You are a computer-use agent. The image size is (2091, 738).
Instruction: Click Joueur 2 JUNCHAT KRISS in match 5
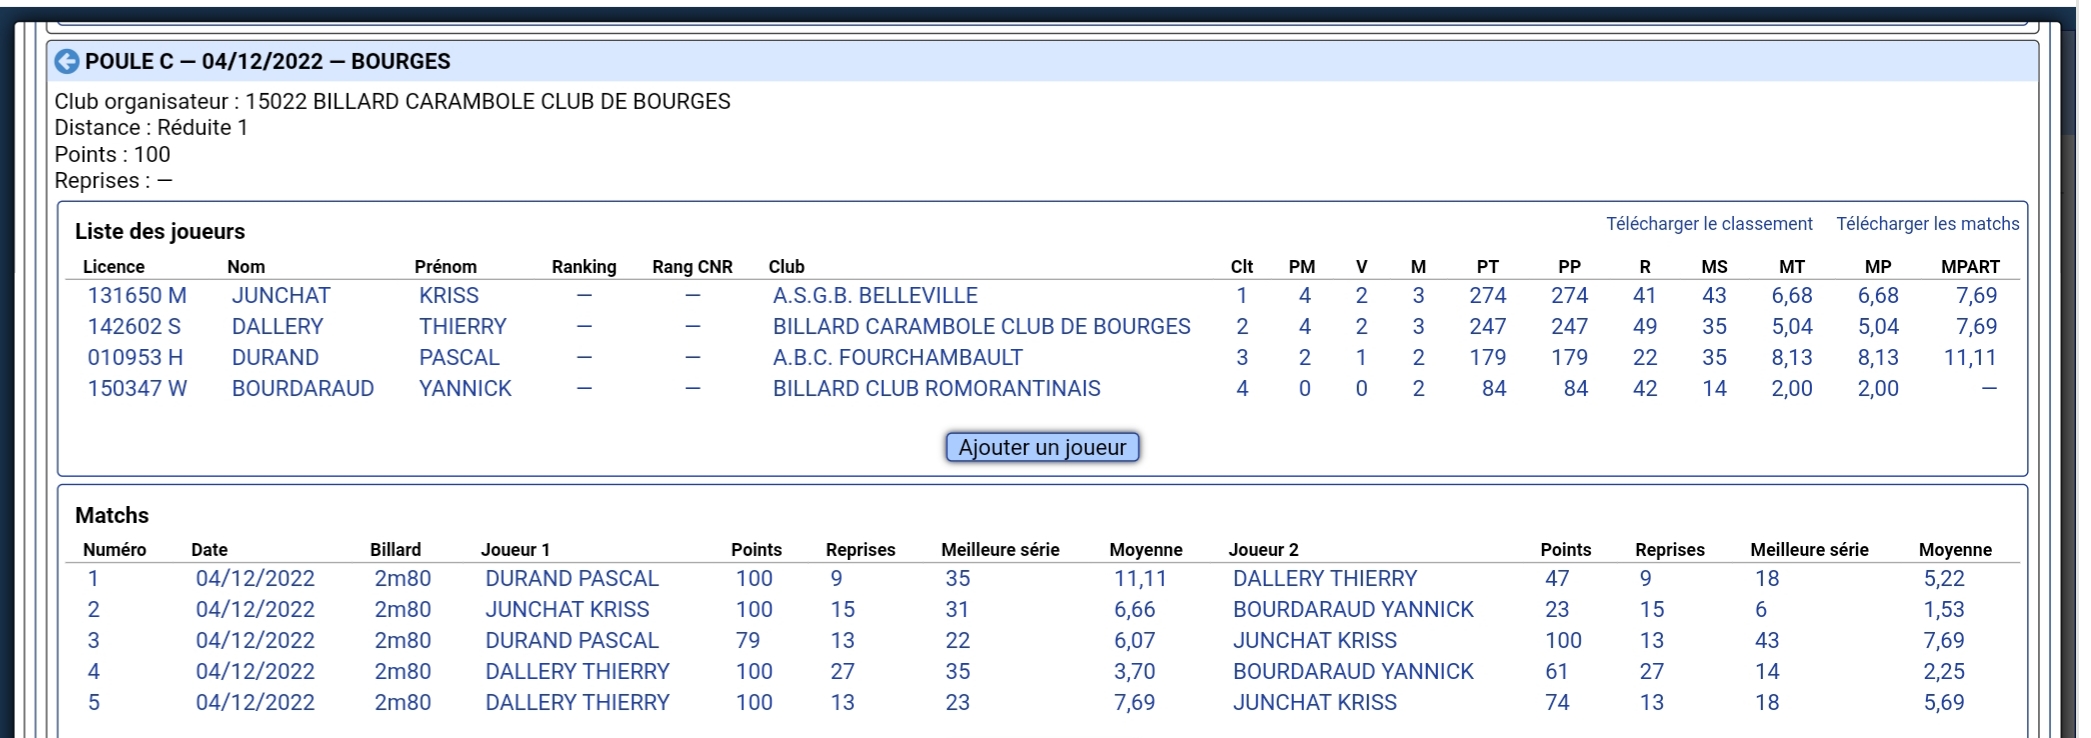click(1315, 703)
